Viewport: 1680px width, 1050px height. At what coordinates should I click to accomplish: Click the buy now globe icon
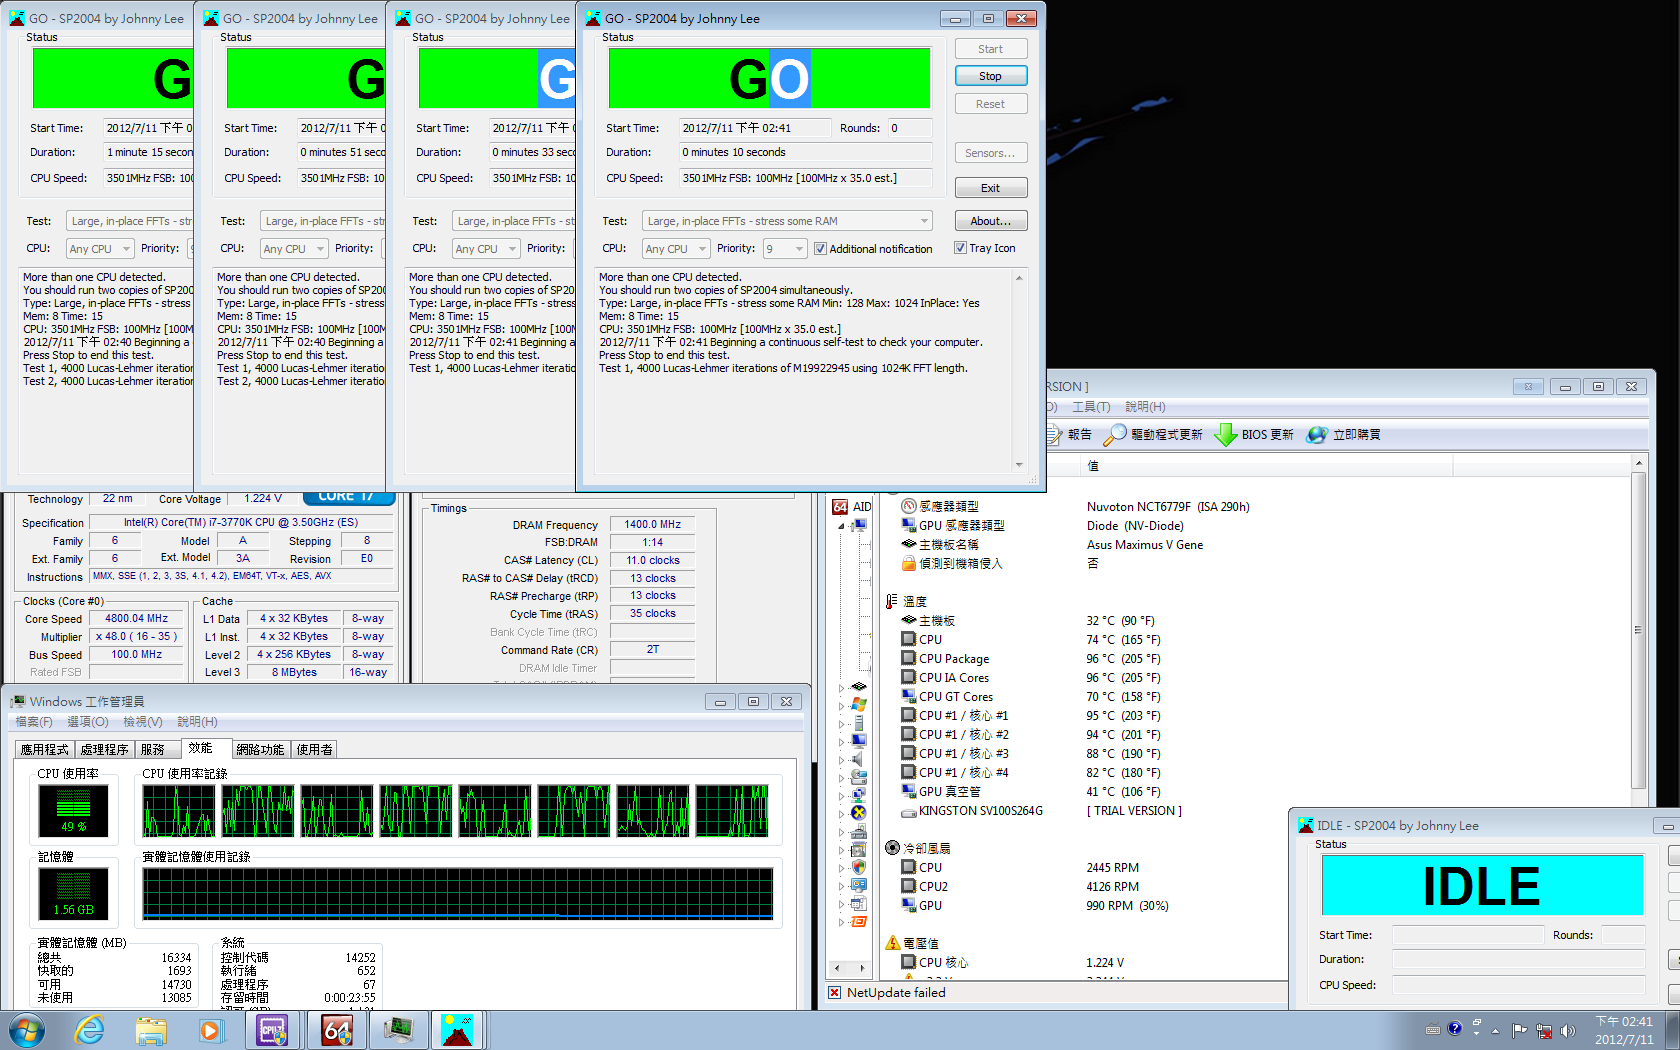coord(1317,434)
